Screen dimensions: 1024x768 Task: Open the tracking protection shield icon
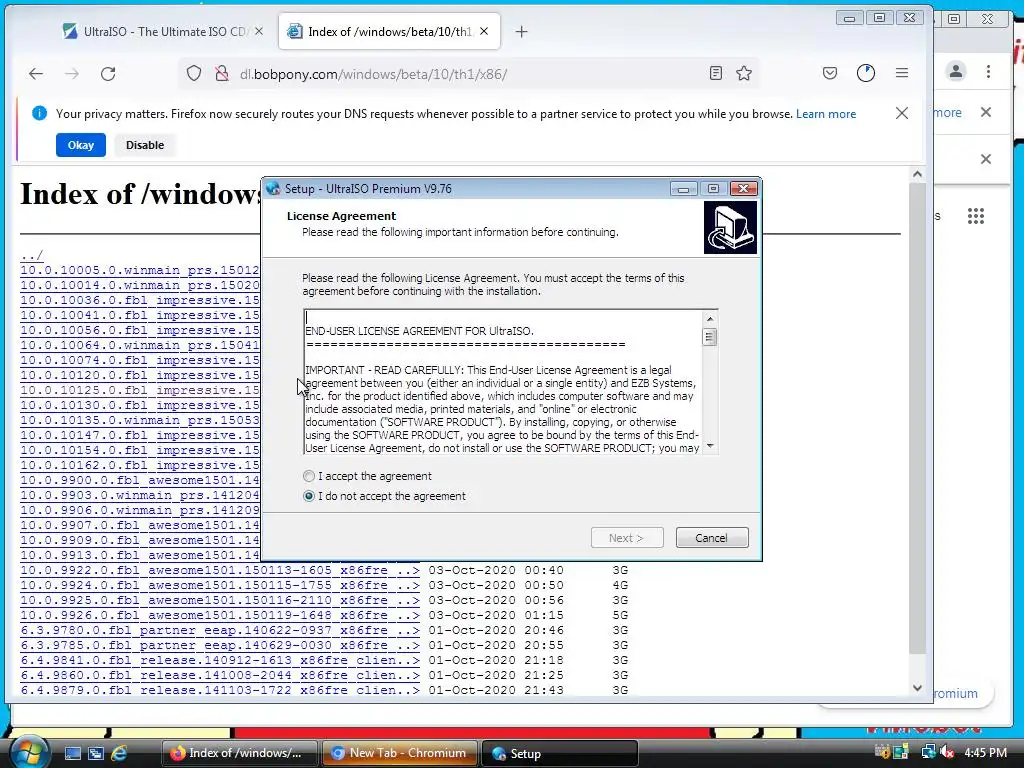[x=194, y=73]
